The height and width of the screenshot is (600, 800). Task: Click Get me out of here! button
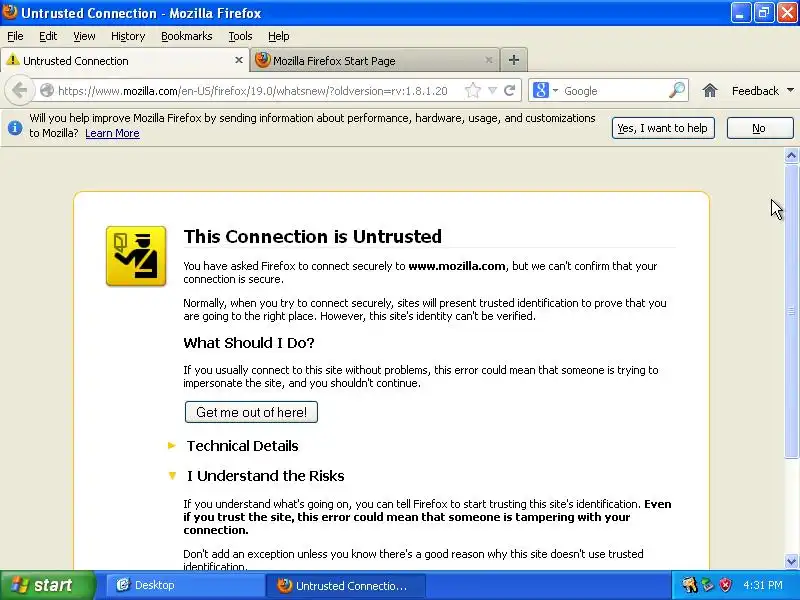coord(251,412)
